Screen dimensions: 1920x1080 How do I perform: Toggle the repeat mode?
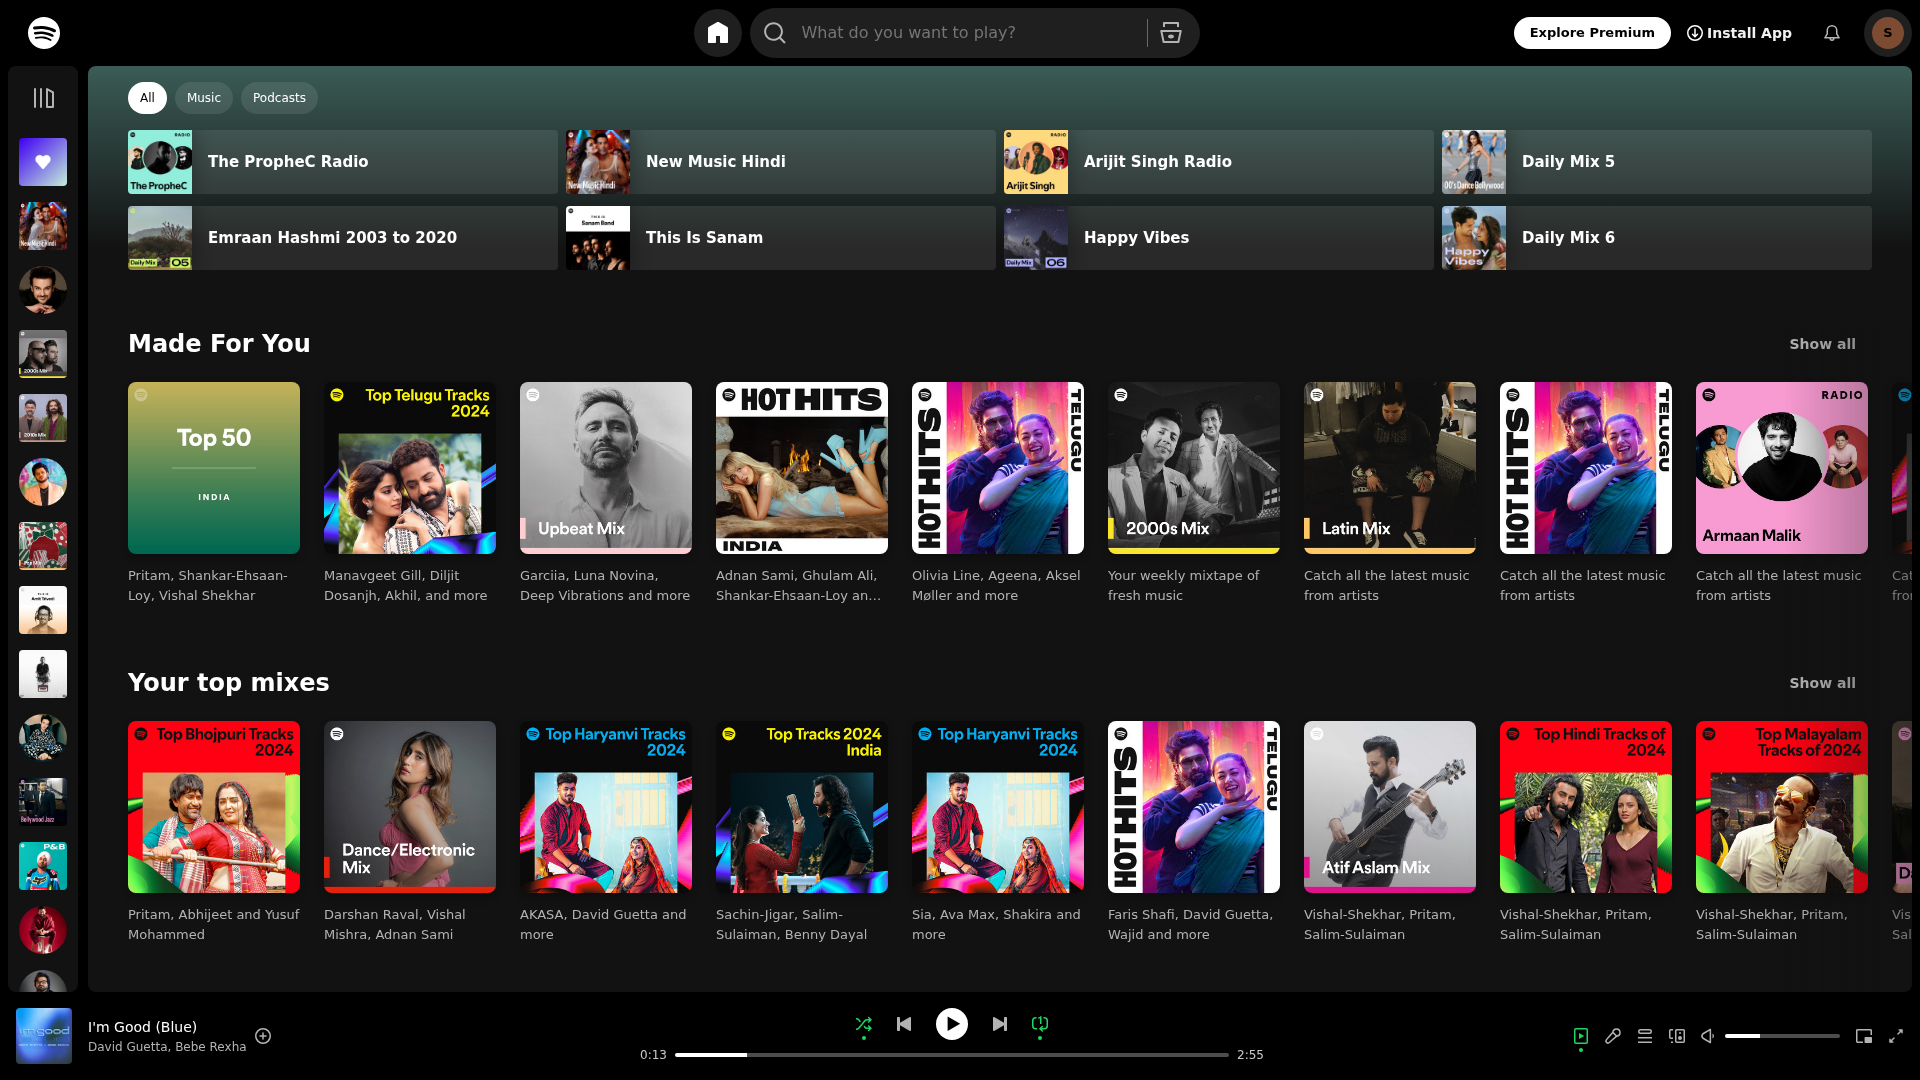point(1040,1024)
